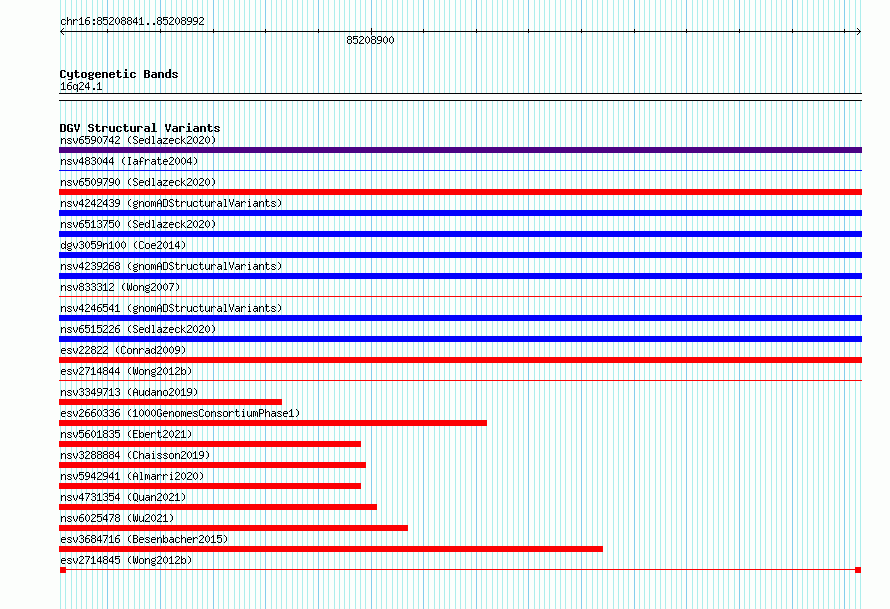Click nsv6509790 (Sedlazeck2020) label
890x609 pixels.
click(138, 182)
